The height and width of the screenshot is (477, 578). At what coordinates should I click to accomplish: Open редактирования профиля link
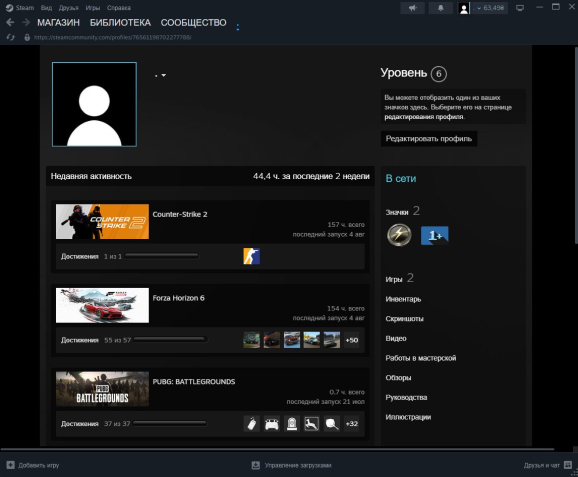point(424,117)
